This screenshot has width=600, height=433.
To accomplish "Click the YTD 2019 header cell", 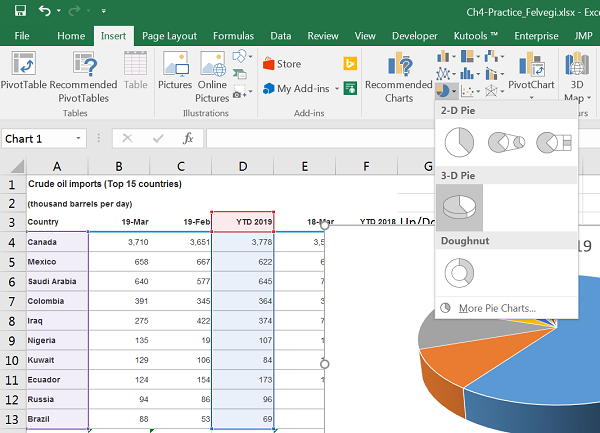I will (x=243, y=222).
